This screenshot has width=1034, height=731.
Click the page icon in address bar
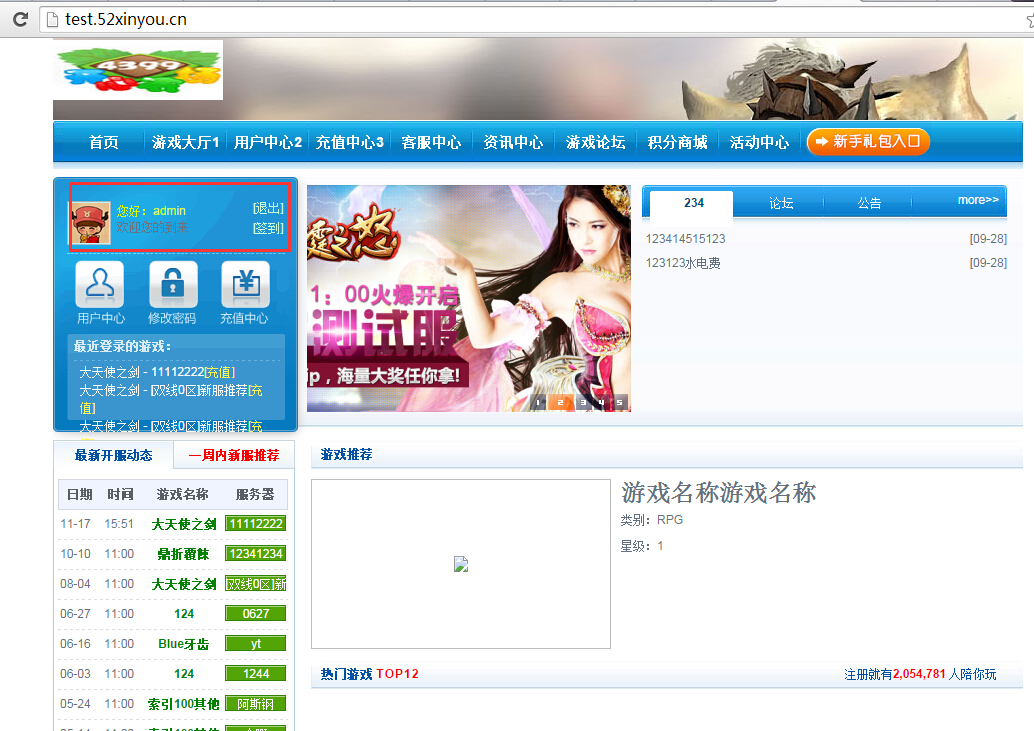[52, 20]
